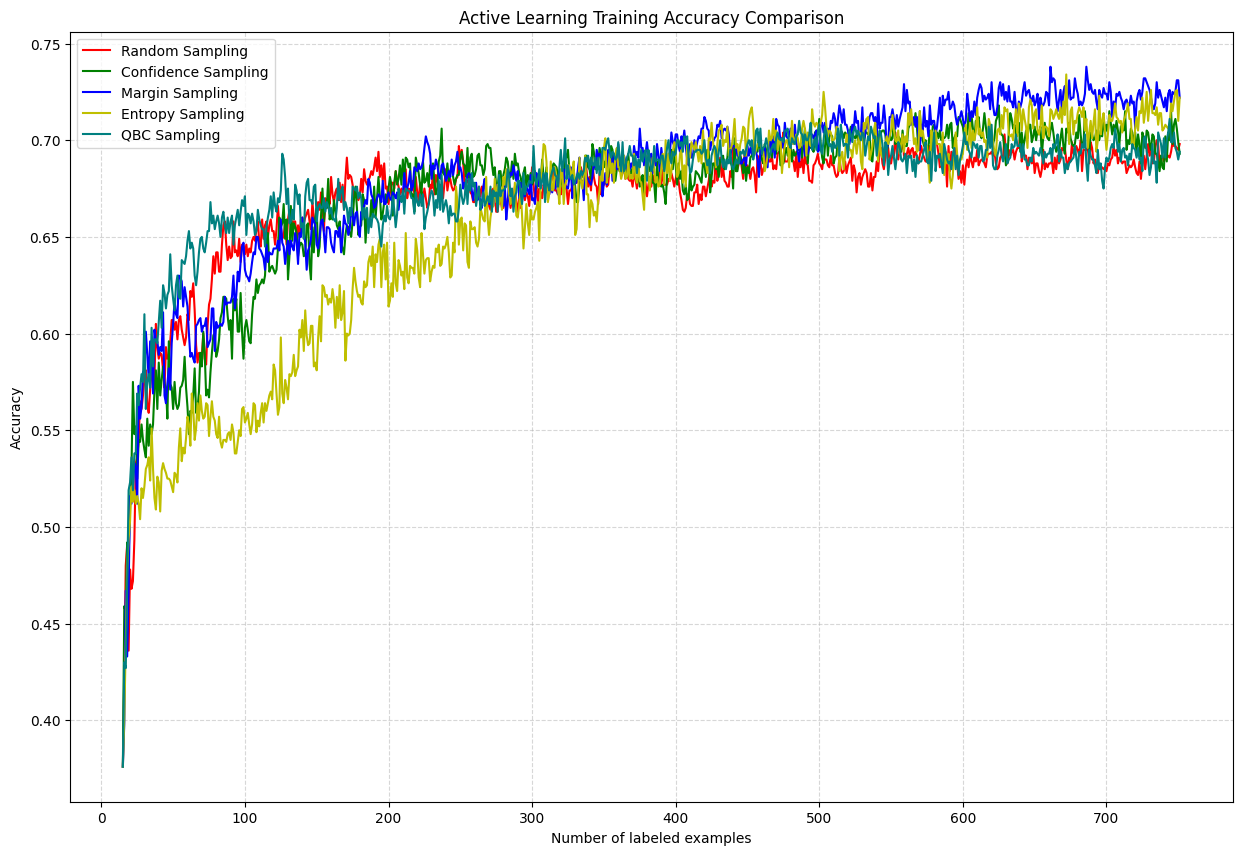Click the x-axis tick label 400
The height and width of the screenshot is (855, 1242).
coord(676,817)
